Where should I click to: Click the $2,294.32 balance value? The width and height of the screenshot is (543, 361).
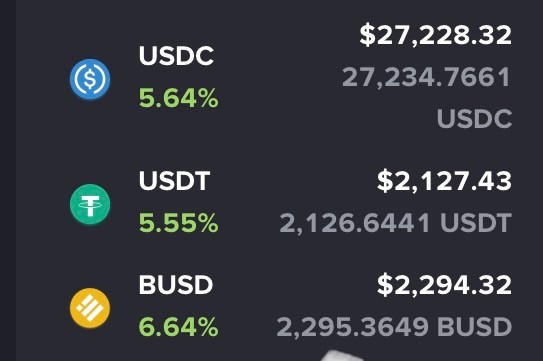click(x=444, y=285)
